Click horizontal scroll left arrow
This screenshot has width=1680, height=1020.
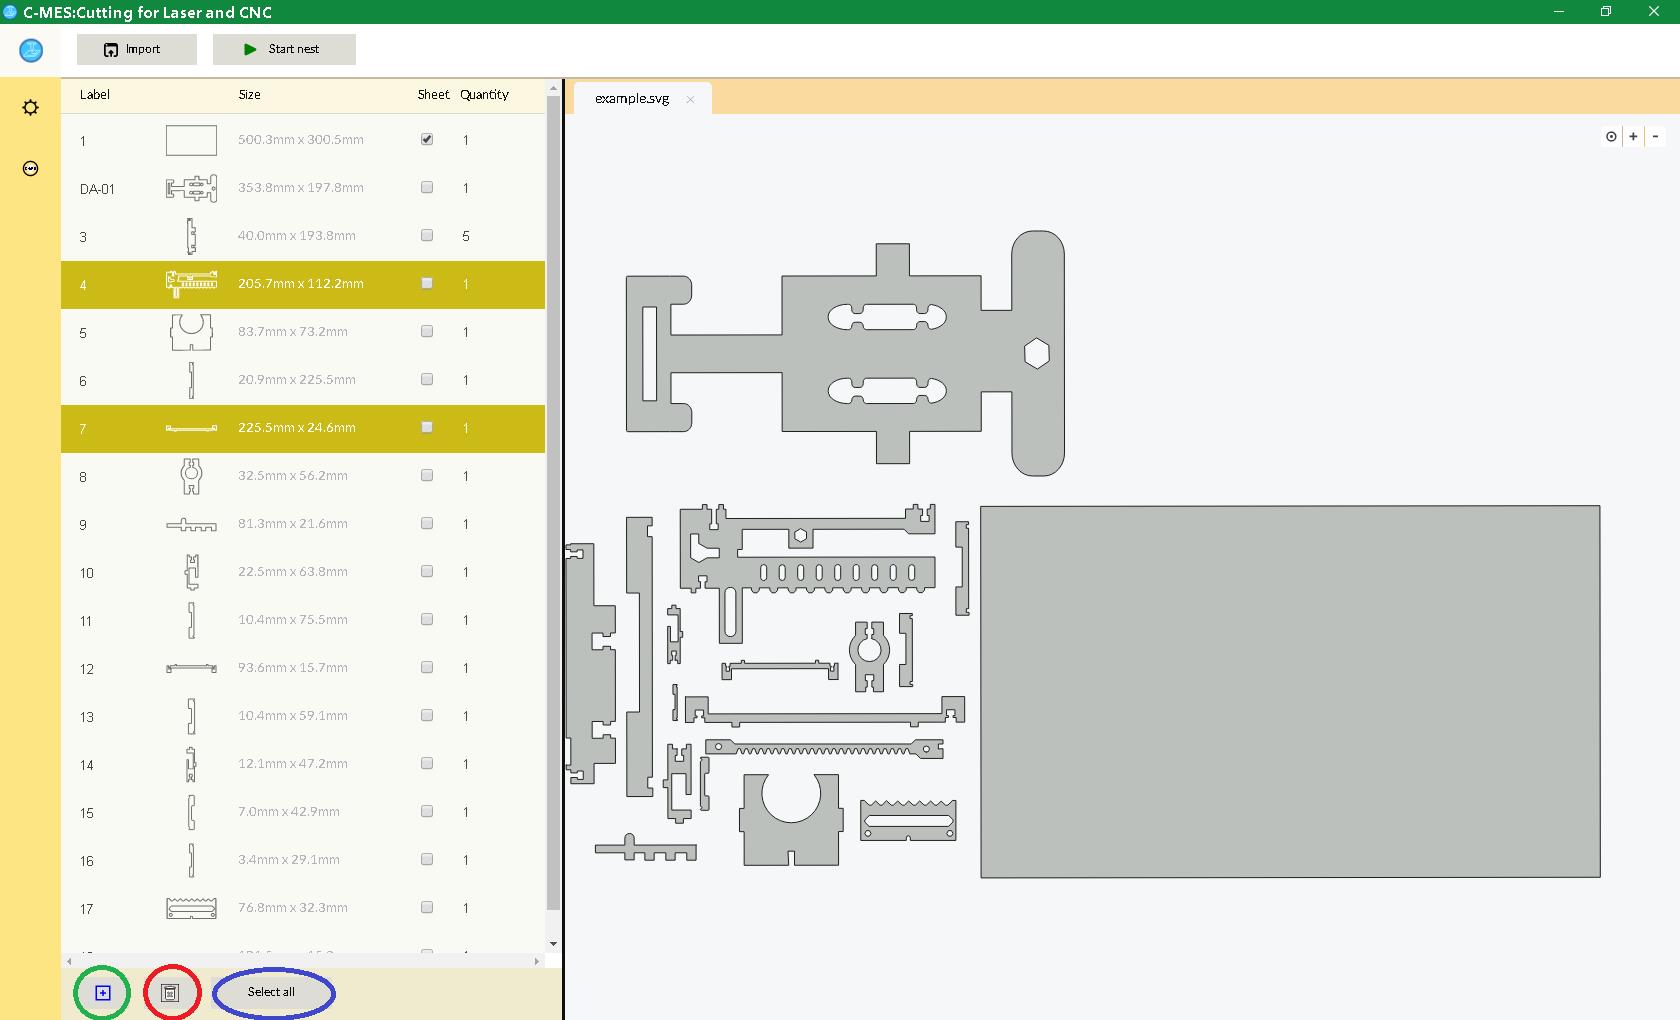[69, 961]
